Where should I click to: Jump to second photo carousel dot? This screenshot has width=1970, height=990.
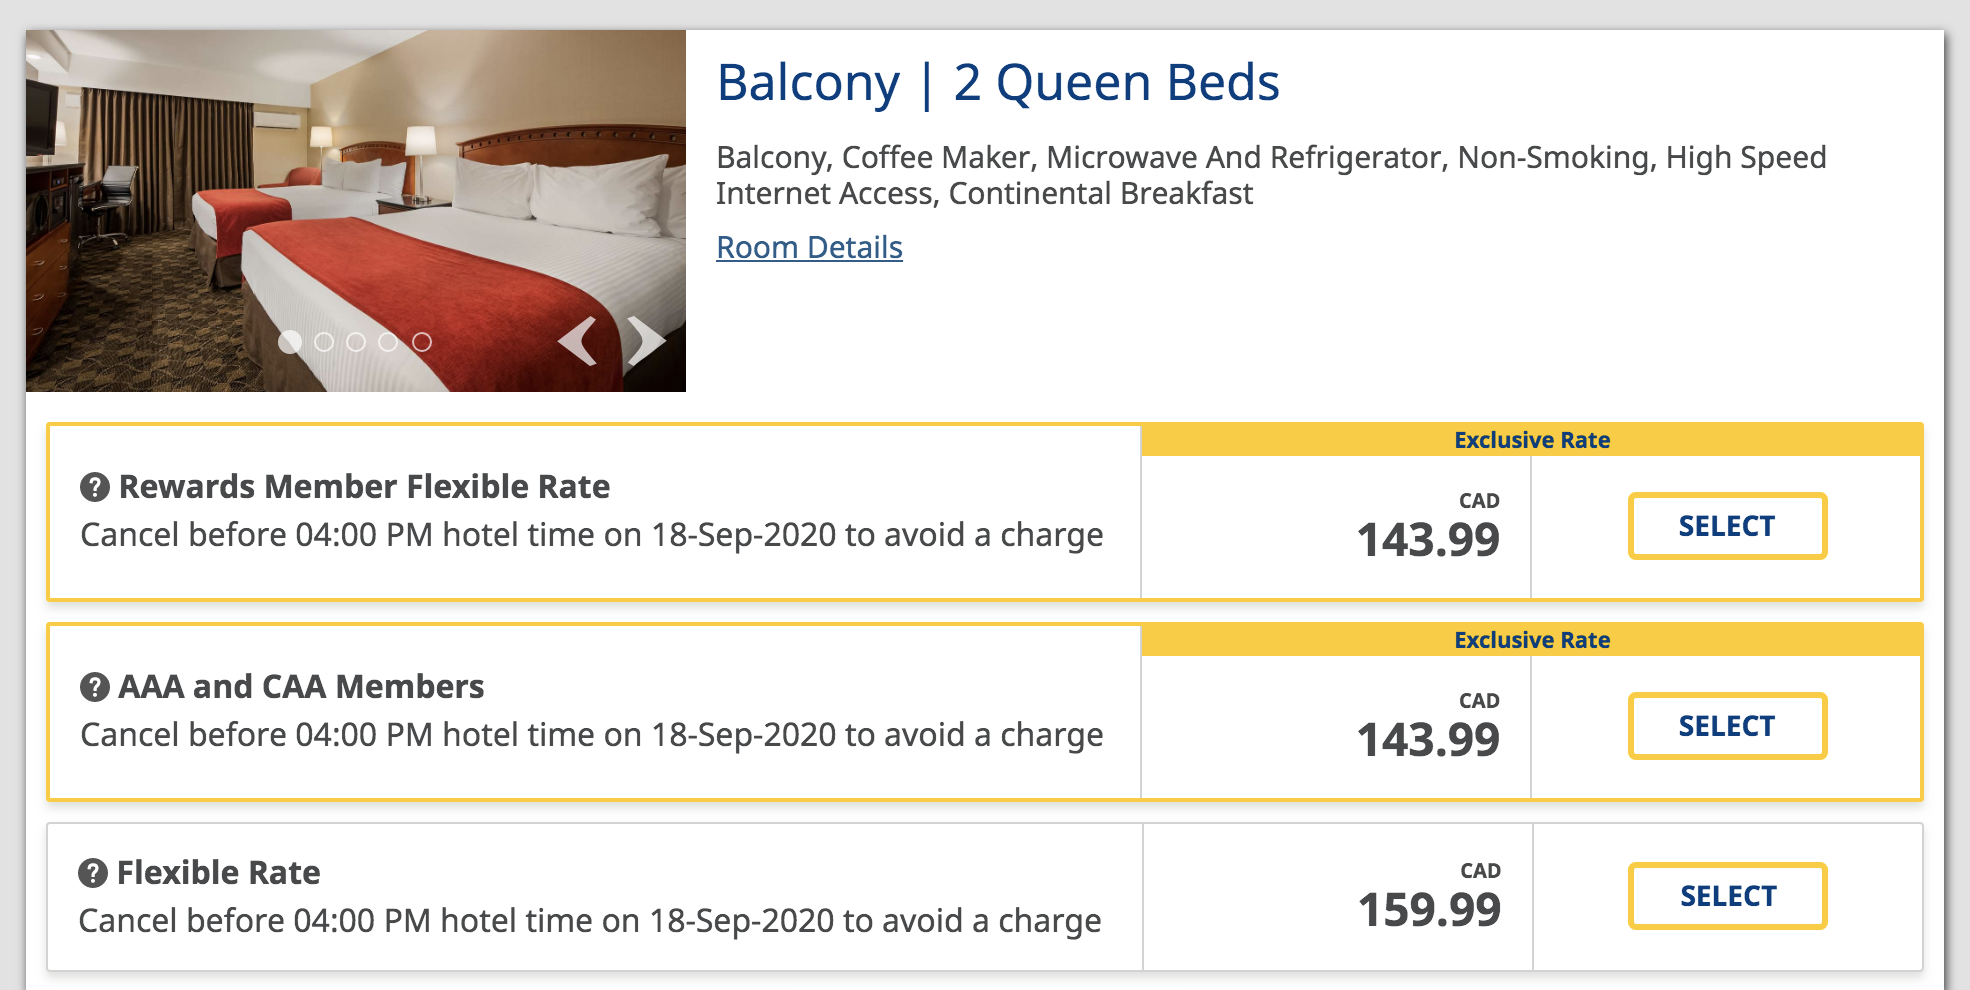(324, 342)
